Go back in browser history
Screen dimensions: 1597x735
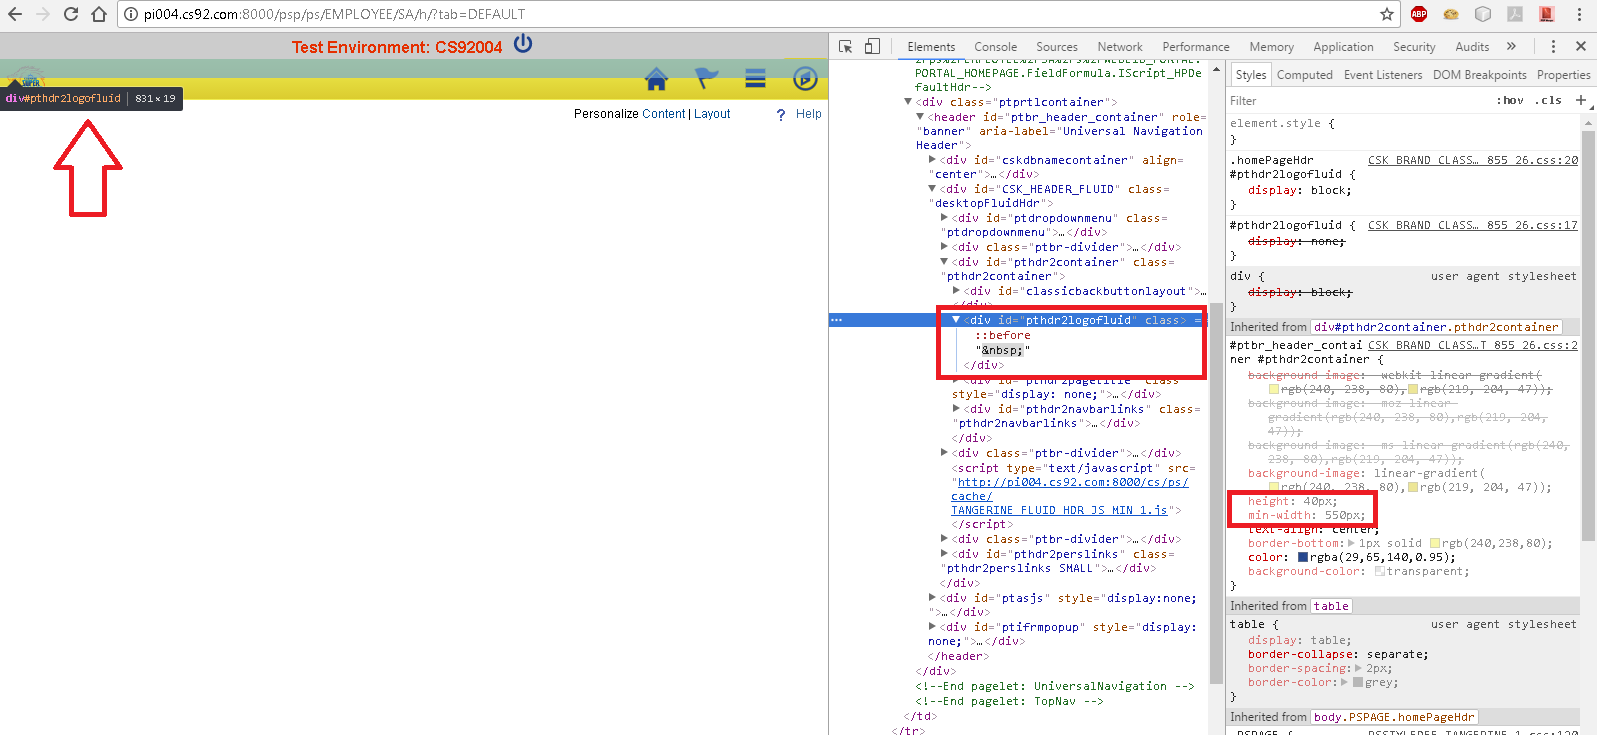tap(15, 14)
